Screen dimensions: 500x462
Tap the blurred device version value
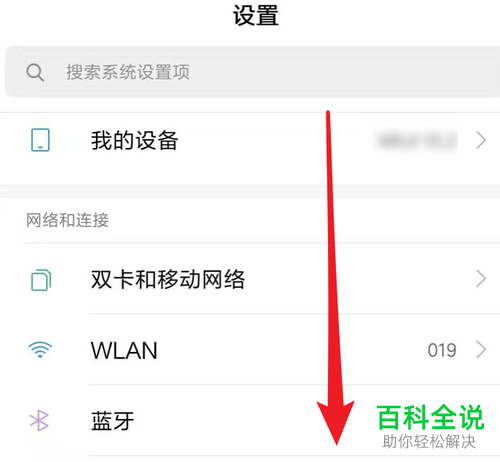[x=417, y=140]
